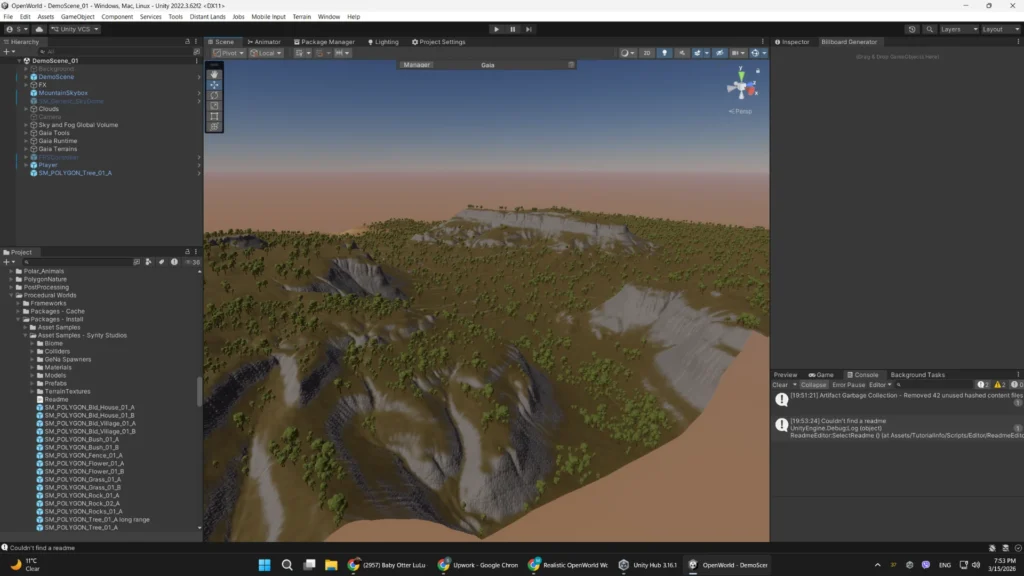Open the Unity VCS dropdown
Viewport: 1024px width, 576px height.
(x=75, y=29)
